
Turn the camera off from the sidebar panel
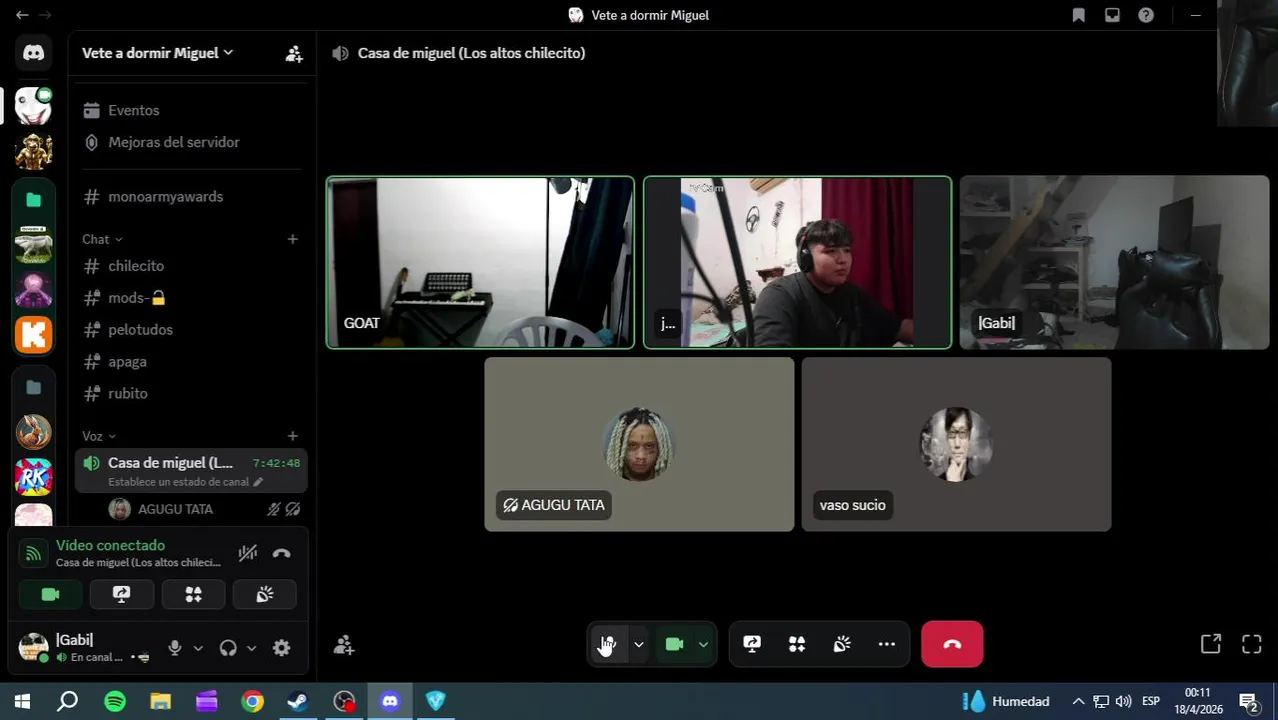50,594
